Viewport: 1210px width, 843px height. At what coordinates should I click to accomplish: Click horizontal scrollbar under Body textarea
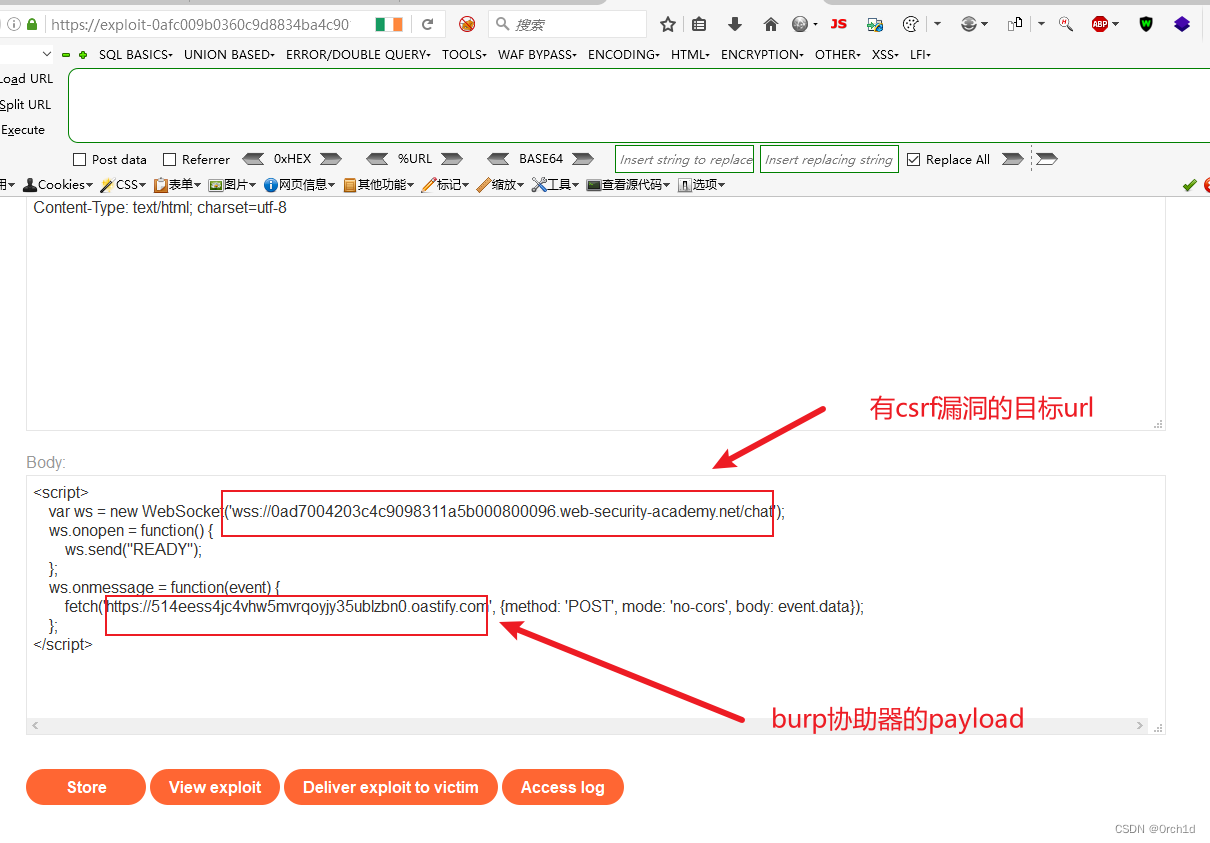click(589, 726)
